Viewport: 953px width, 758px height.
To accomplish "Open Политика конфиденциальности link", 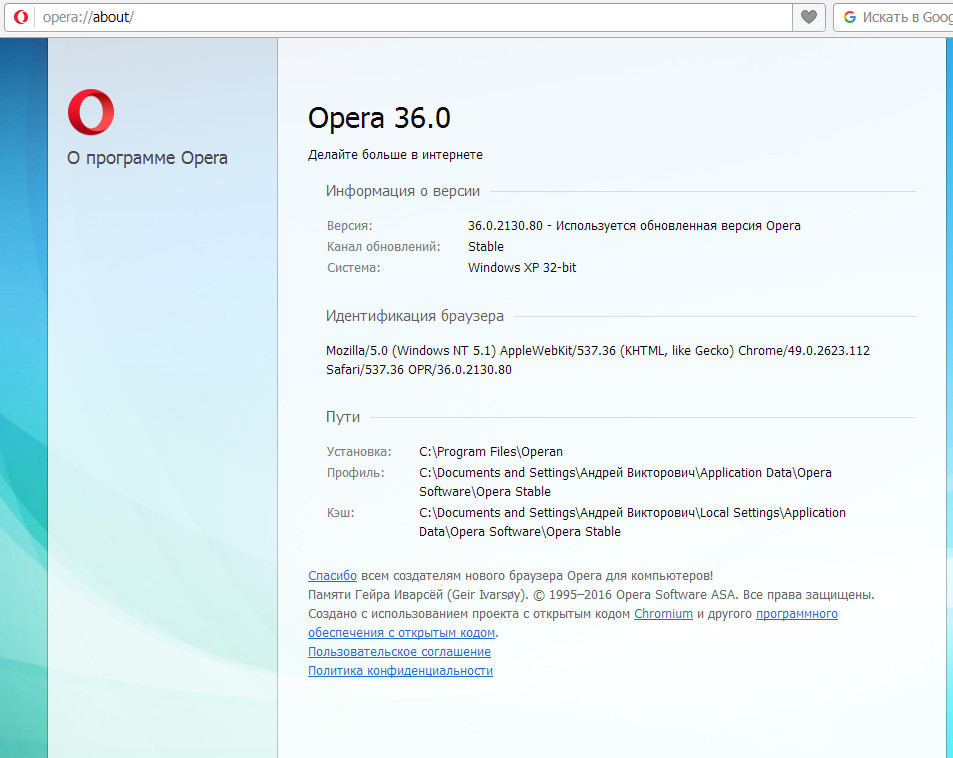I will coord(401,670).
